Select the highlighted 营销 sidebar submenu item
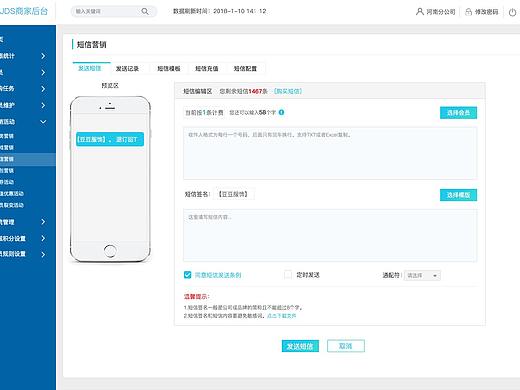 click(28, 159)
